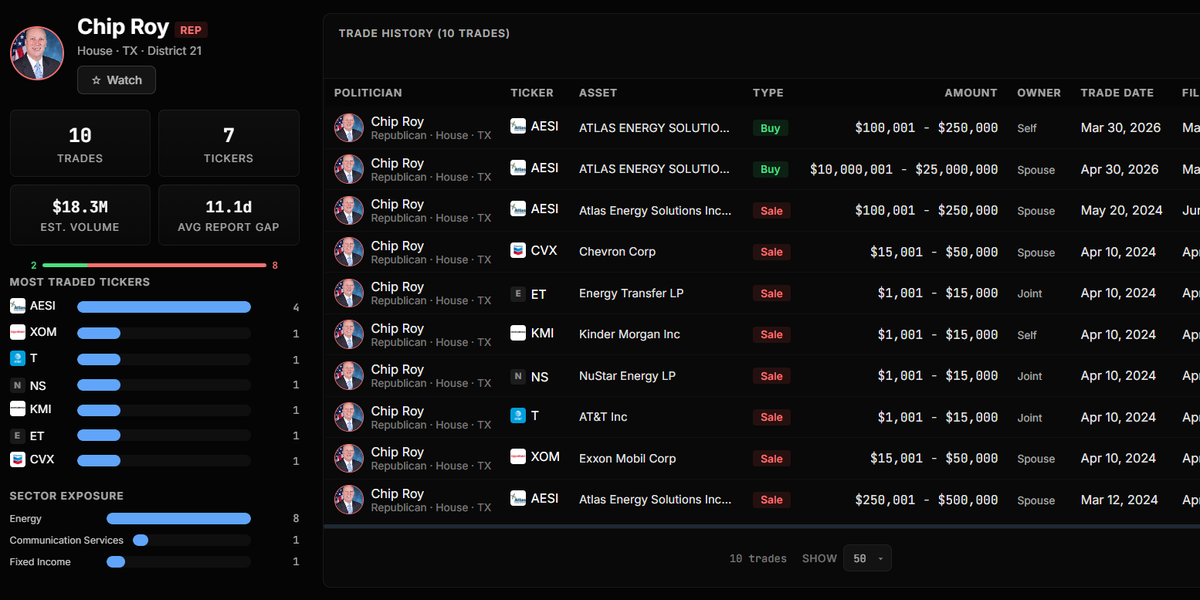Click politician avatar in AT&T Inc row
The image size is (1200, 600).
pyautogui.click(x=349, y=418)
